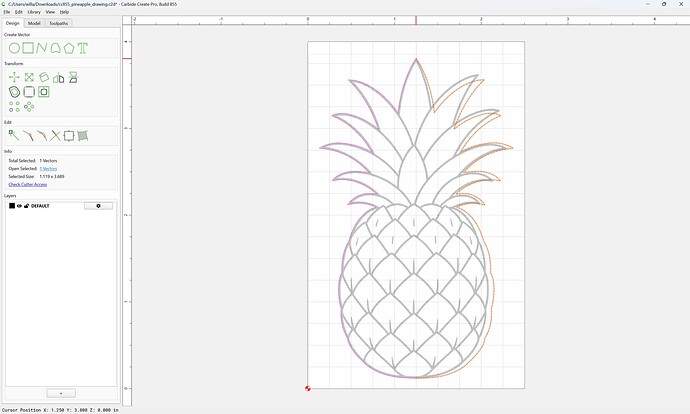
Task: Toggle DEFAULT layer visibility eye
Action: (19, 206)
